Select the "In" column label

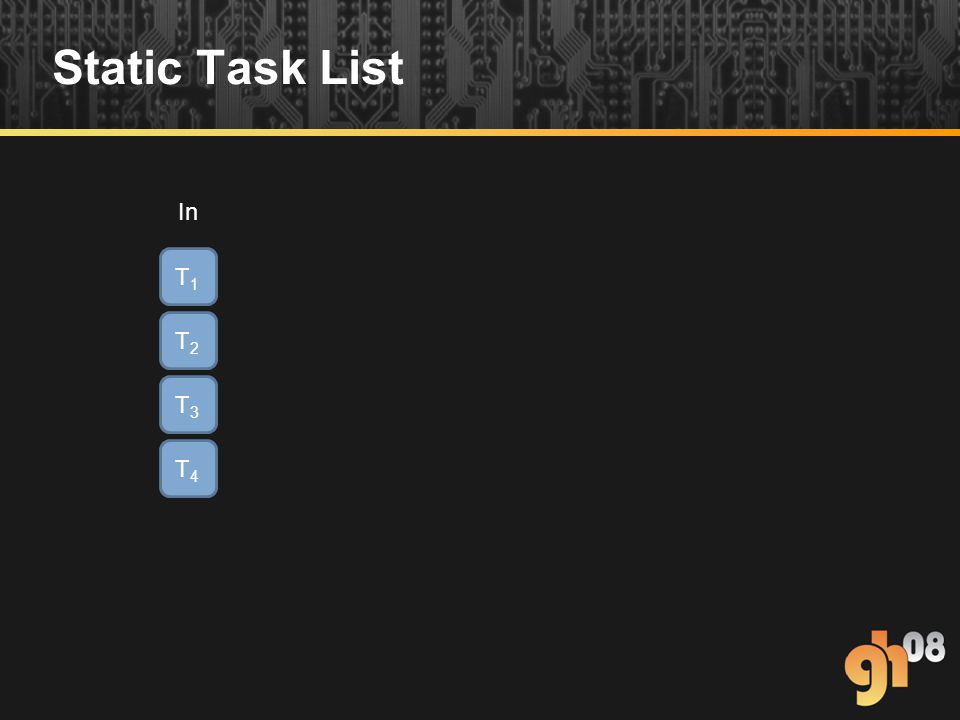[188, 212]
